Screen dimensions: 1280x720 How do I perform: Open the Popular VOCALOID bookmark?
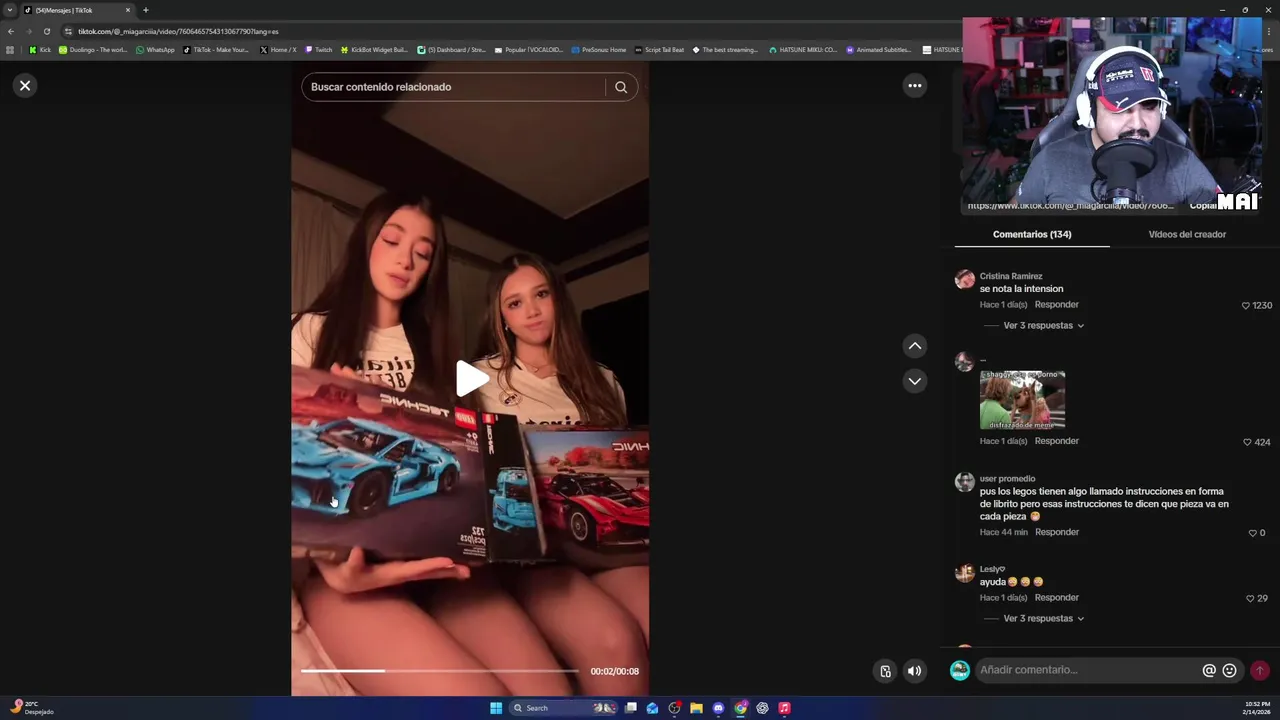530,50
